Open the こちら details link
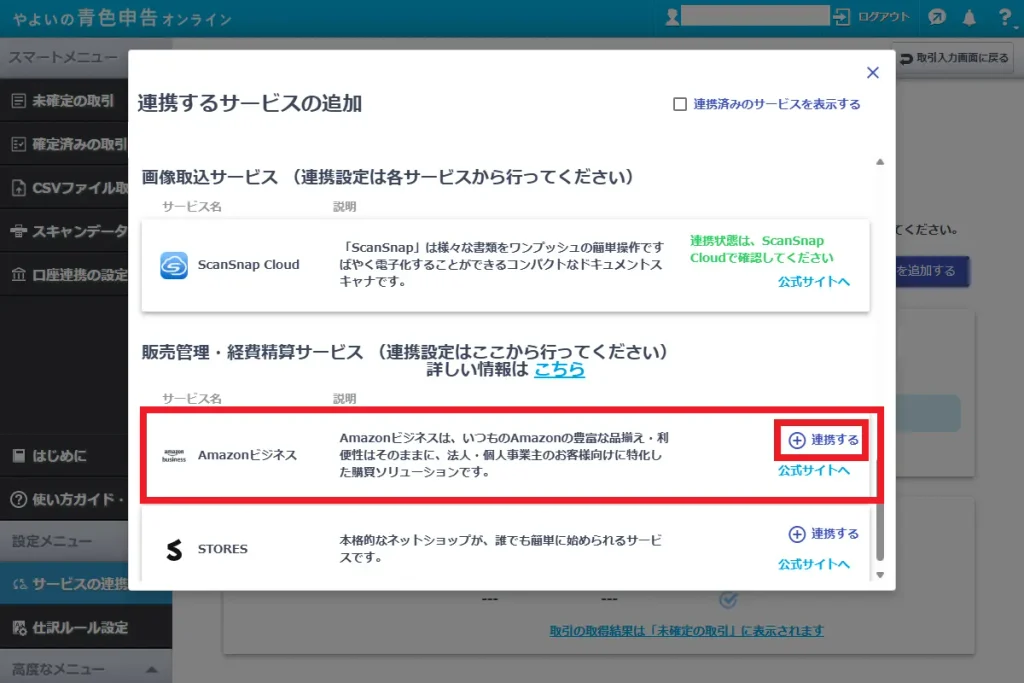 [559, 370]
